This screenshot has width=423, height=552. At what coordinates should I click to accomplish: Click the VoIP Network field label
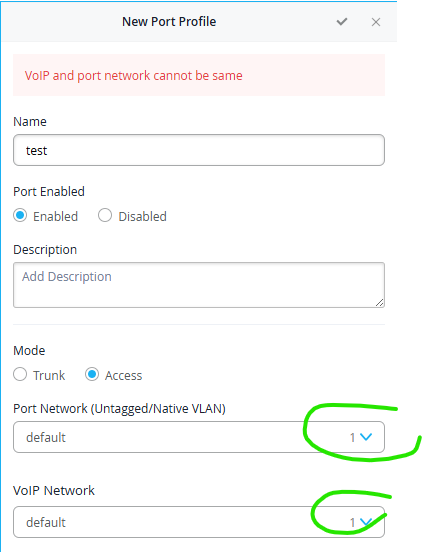[x=54, y=490]
